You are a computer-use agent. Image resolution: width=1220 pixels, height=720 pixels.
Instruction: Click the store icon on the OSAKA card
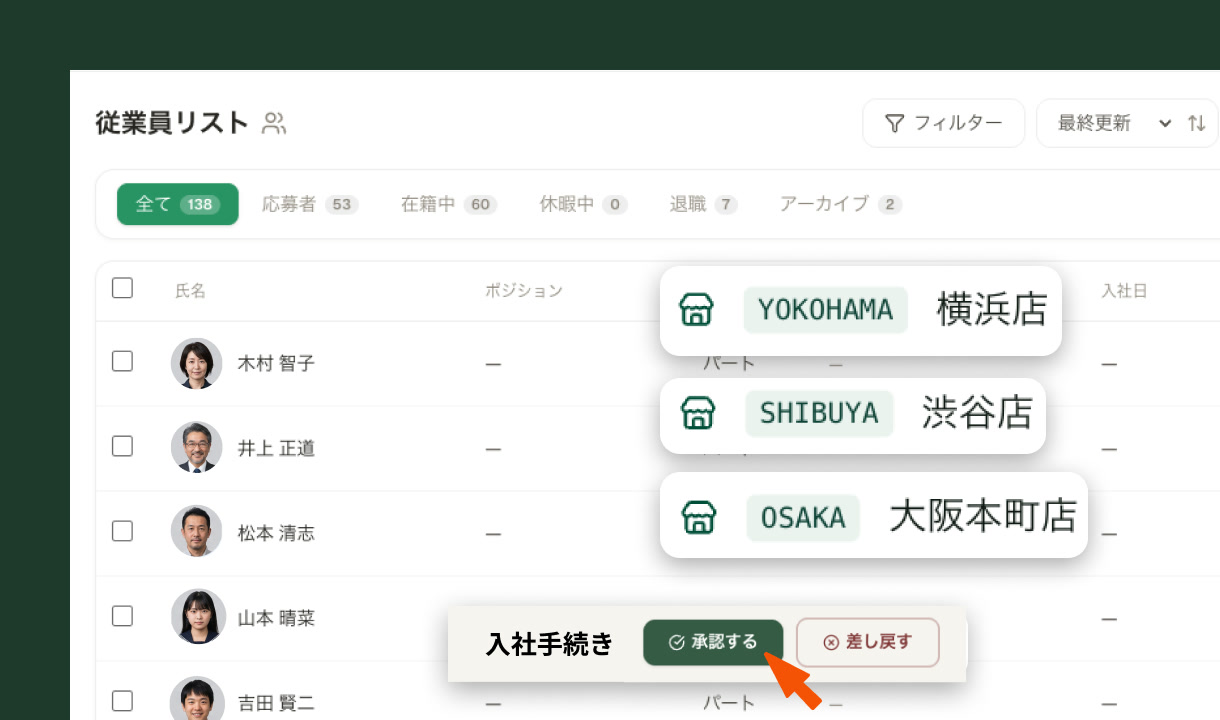coord(699,517)
